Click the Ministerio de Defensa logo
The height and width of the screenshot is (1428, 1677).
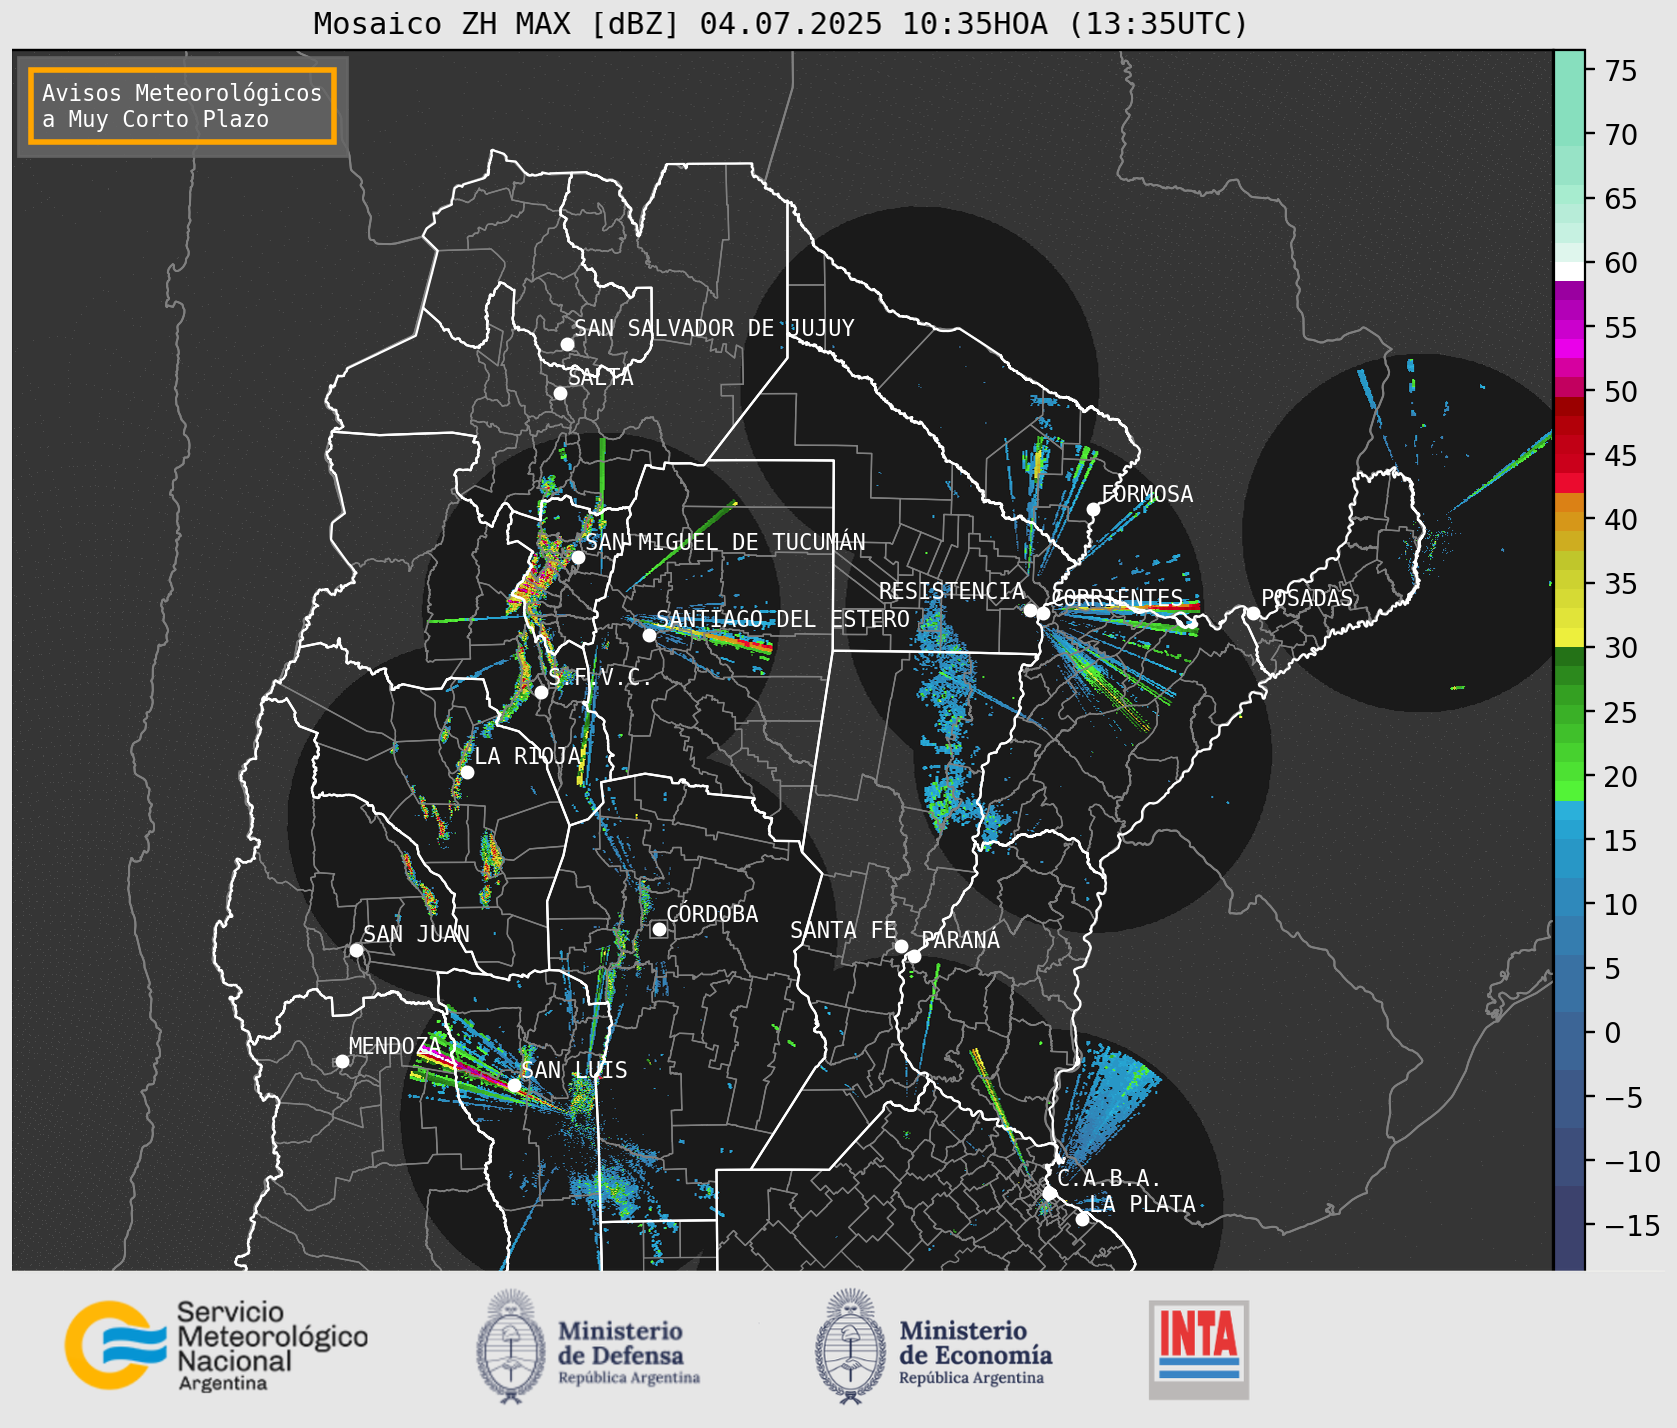pos(588,1346)
